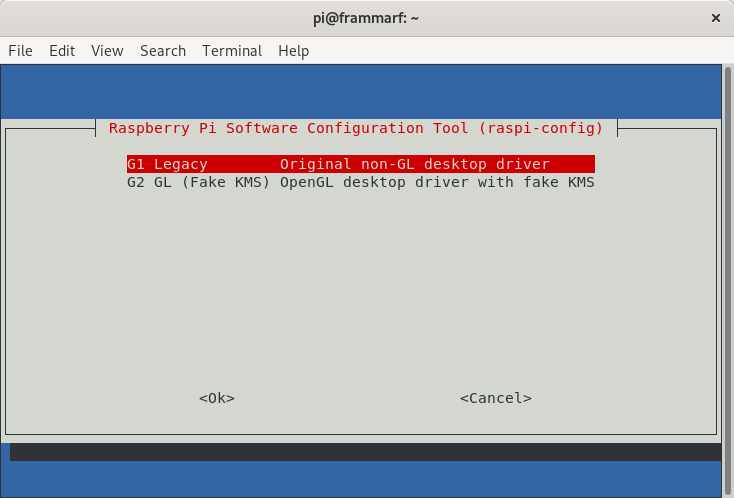Open the Edit menu
734x498 pixels.
[x=62, y=51]
